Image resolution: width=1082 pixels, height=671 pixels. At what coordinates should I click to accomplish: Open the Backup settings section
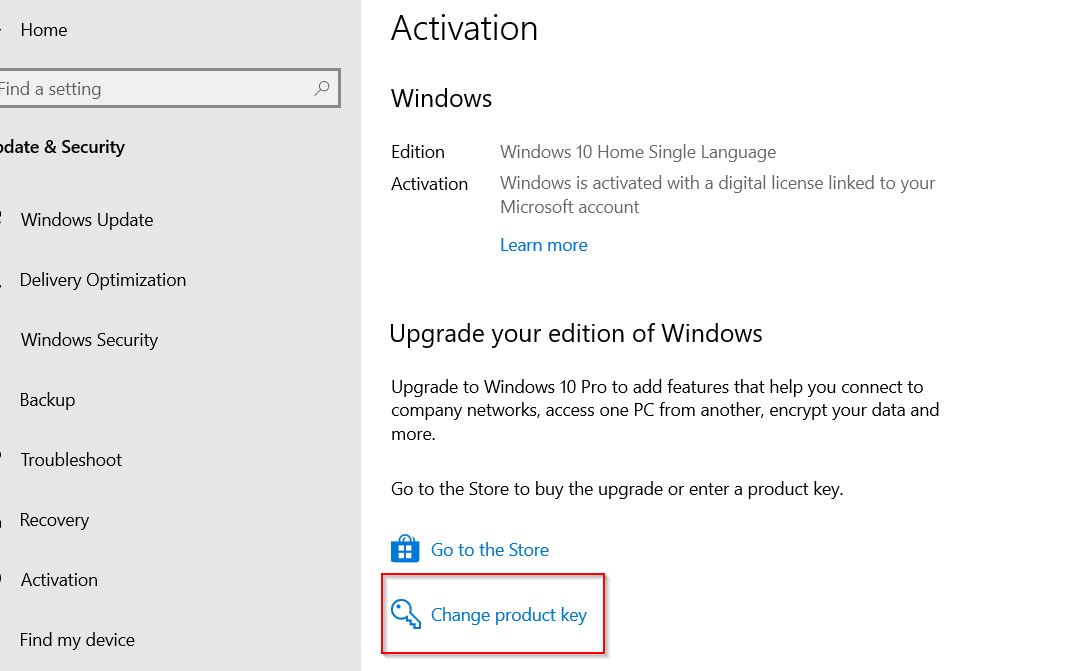pyautogui.click(x=47, y=400)
